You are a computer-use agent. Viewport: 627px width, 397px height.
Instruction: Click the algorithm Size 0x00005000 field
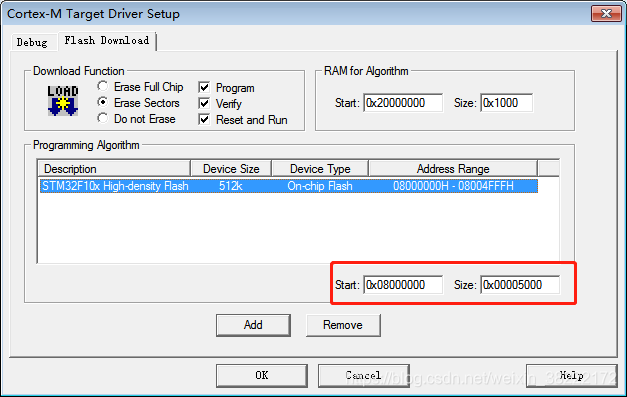tap(520, 285)
